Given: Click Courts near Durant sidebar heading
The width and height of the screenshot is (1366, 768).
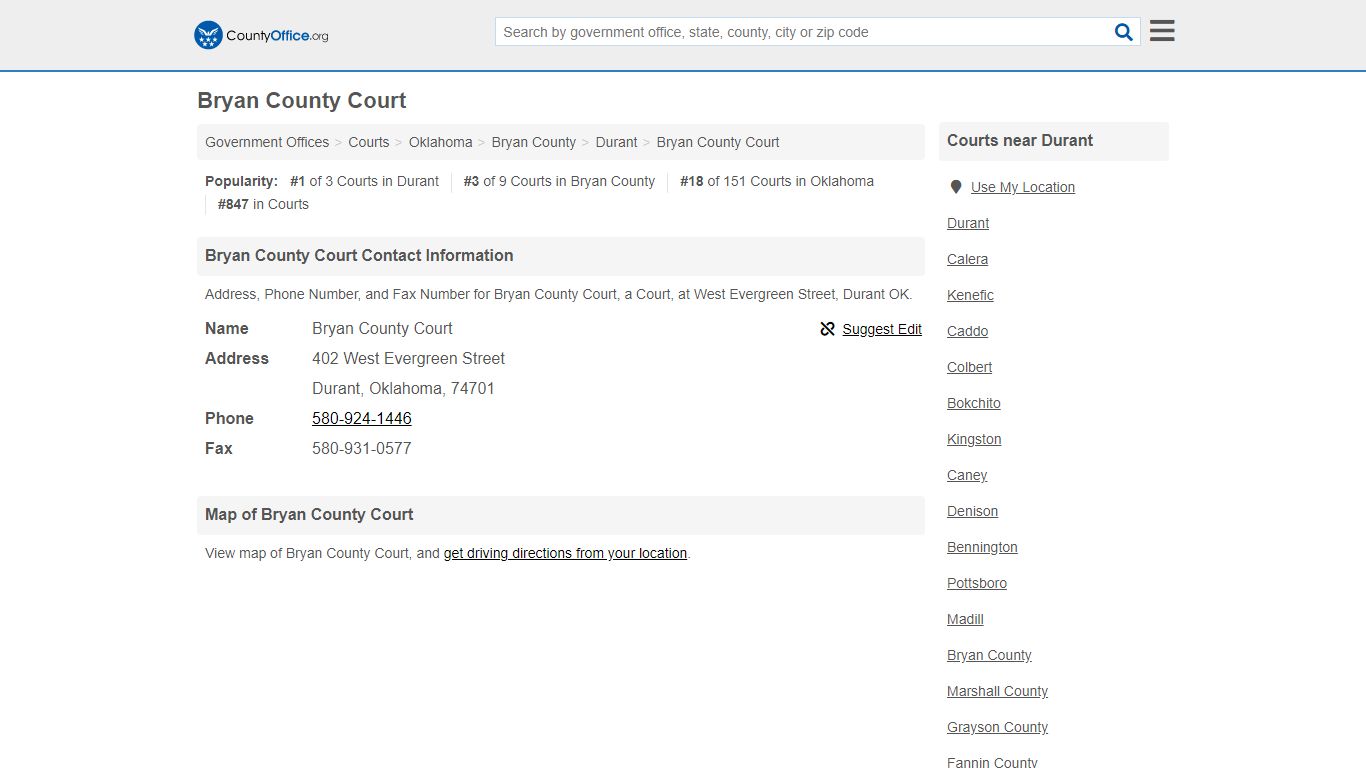Looking at the screenshot, I should 1020,141.
